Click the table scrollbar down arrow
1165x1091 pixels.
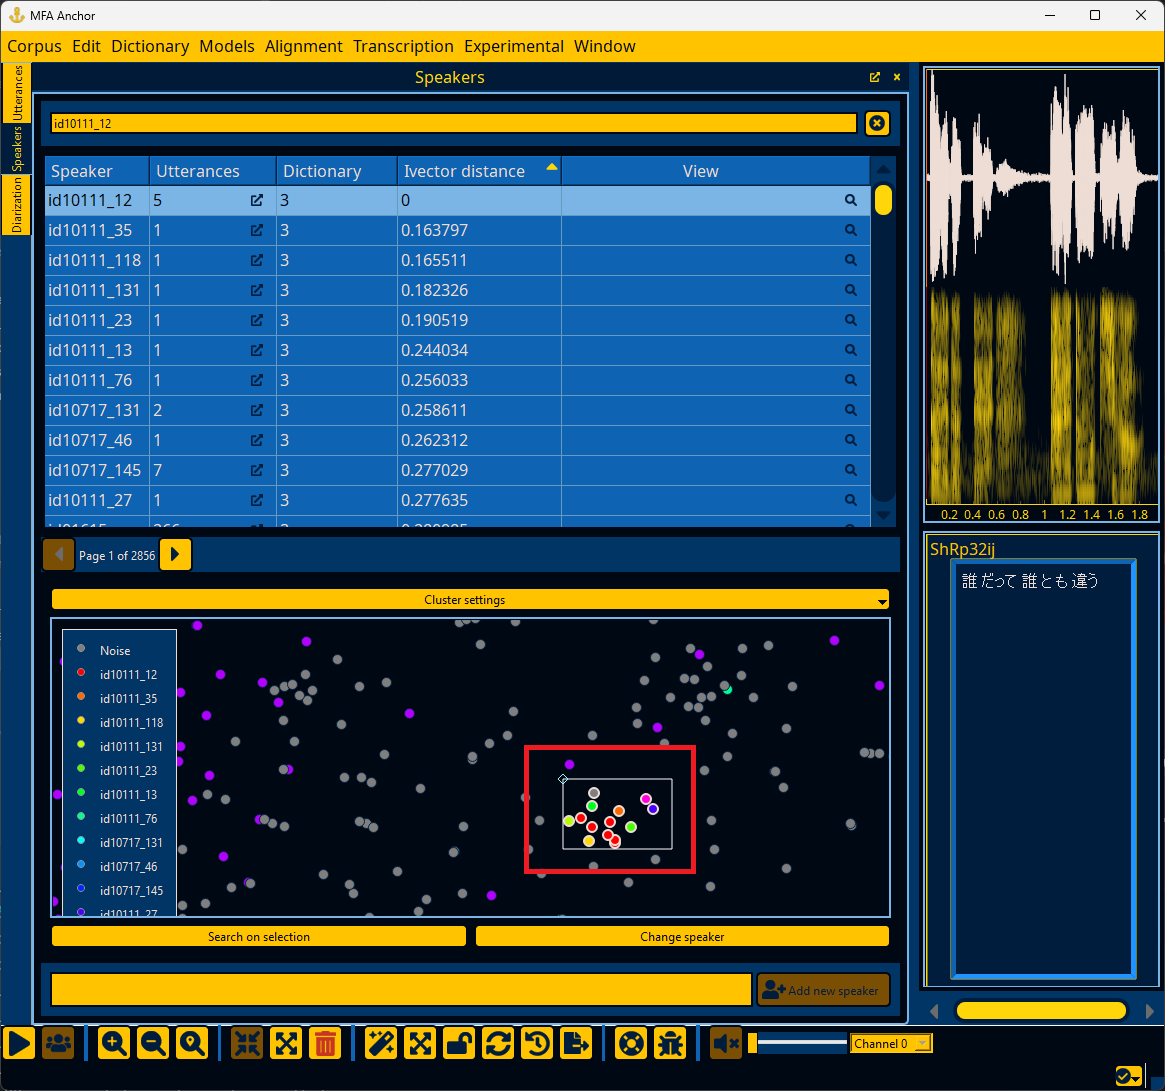point(883,514)
